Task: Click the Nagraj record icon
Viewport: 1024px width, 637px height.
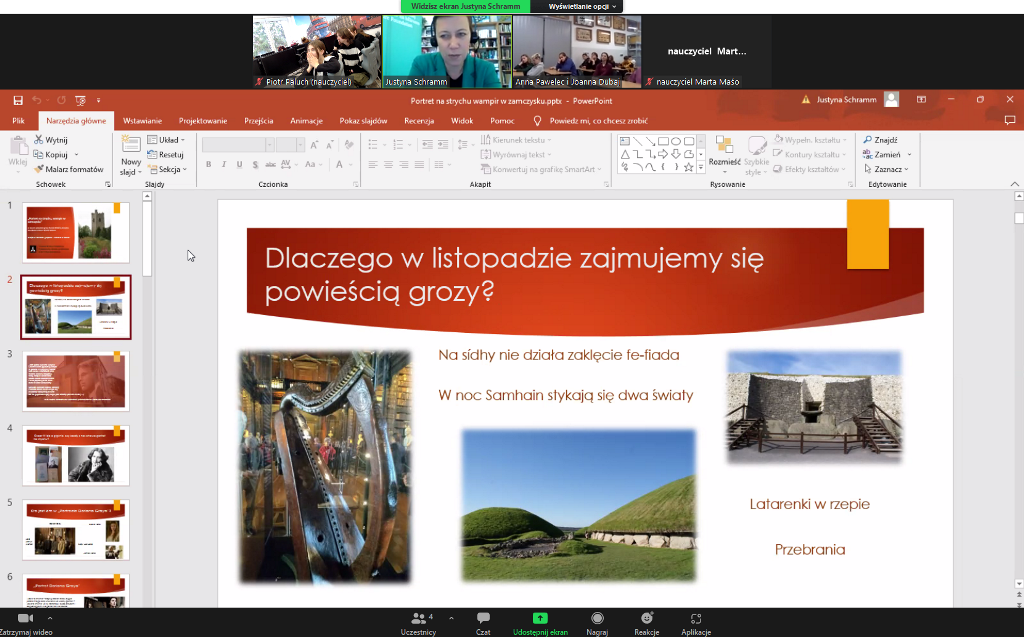Action: (x=597, y=619)
